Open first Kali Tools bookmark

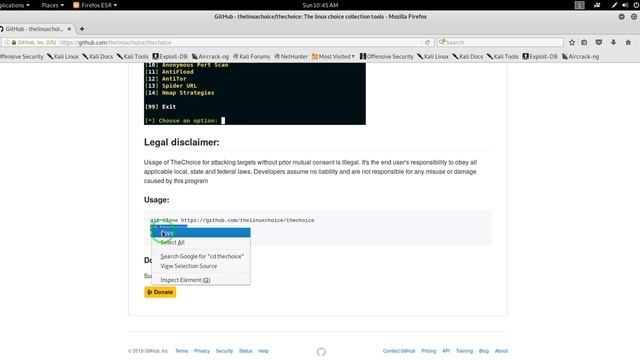(x=133, y=57)
